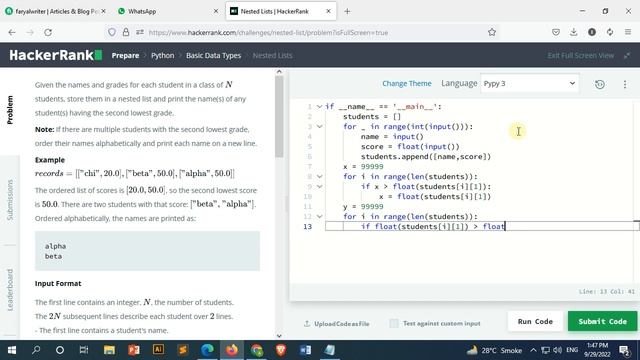The width and height of the screenshot is (640, 360).
Task: Launch Adobe Illustrator from the taskbar
Action: click(x=158, y=350)
